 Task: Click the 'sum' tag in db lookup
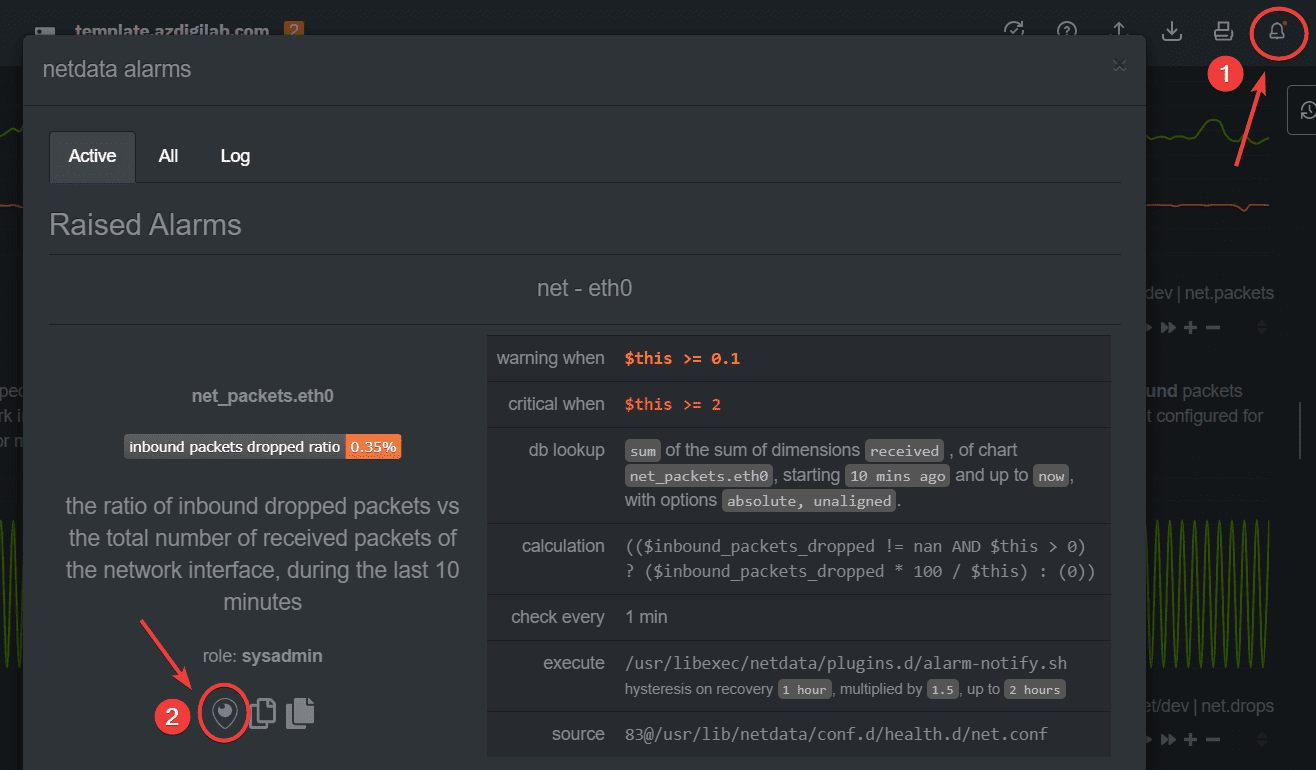click(643, 451)
